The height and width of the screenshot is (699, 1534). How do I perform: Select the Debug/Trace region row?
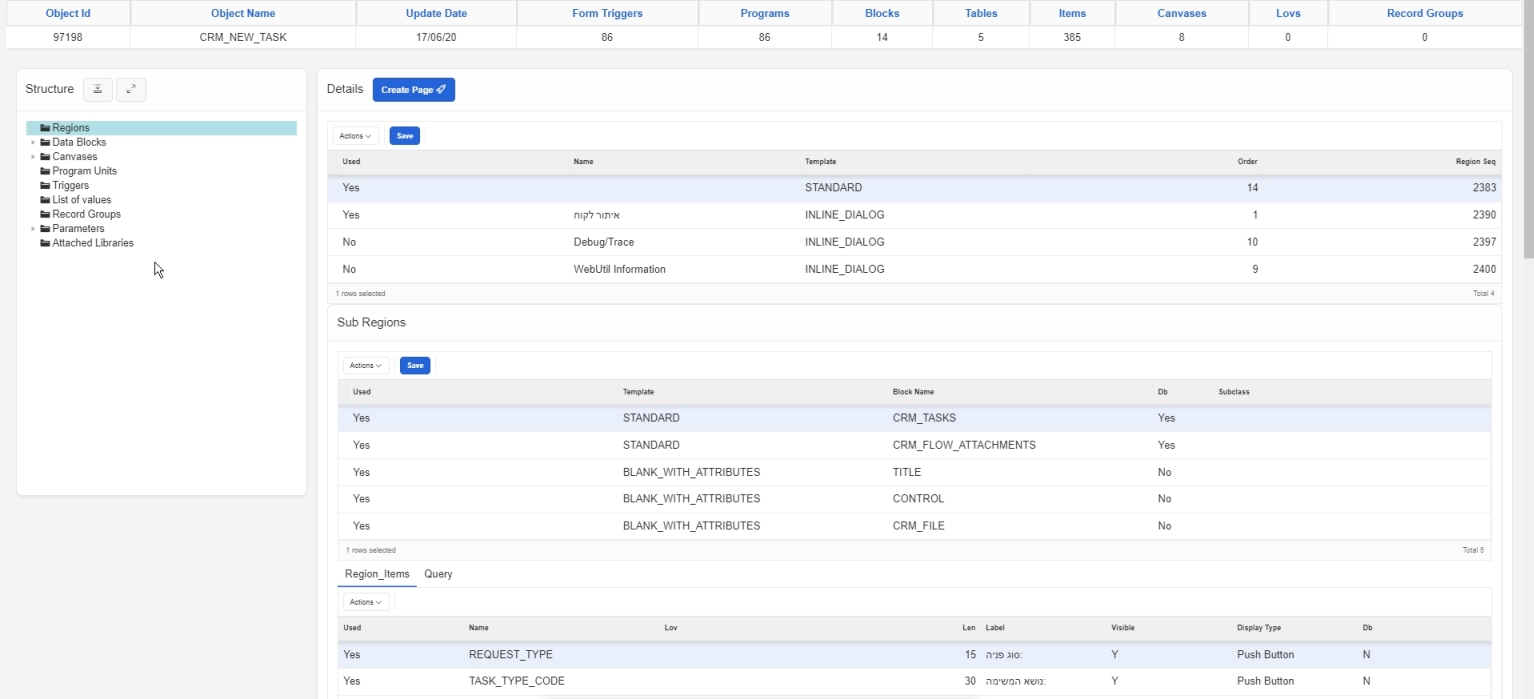[603, 242]
